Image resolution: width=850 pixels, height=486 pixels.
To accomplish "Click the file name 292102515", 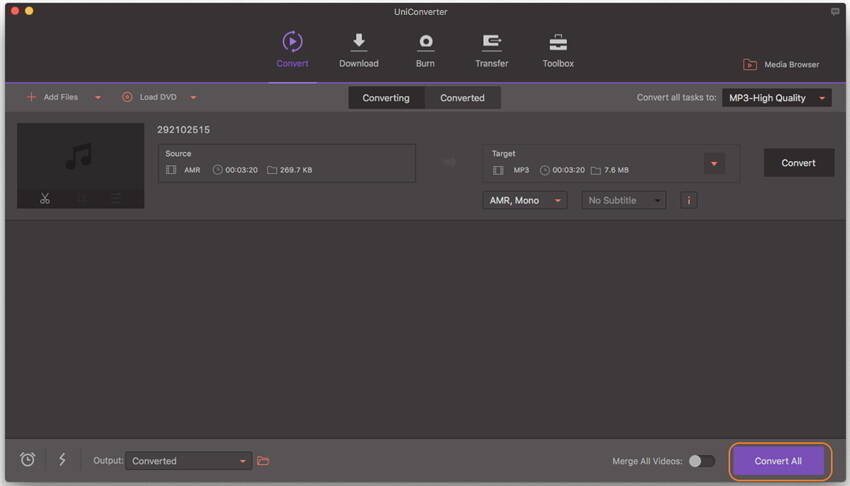I will [x=183, y=129].
